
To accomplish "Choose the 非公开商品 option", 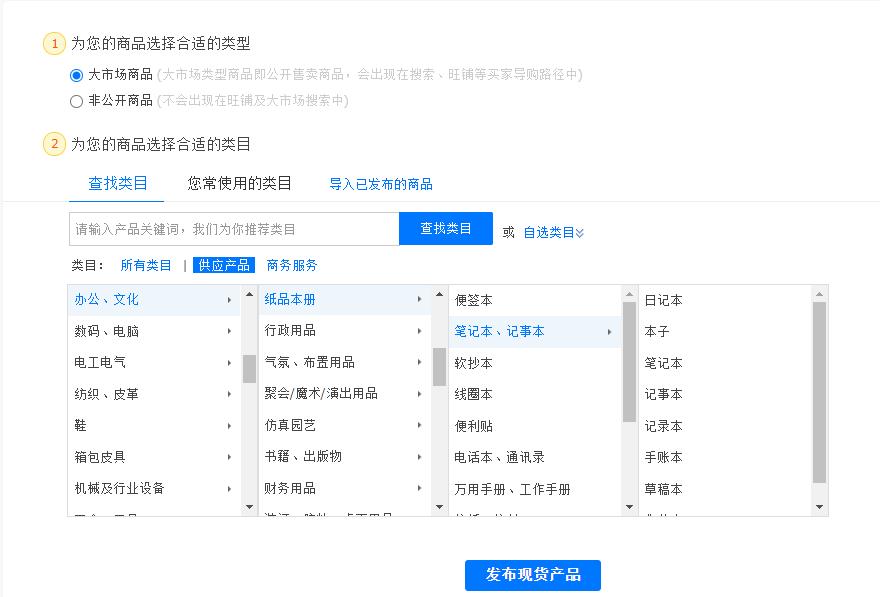I will click(x=76, y=101).
